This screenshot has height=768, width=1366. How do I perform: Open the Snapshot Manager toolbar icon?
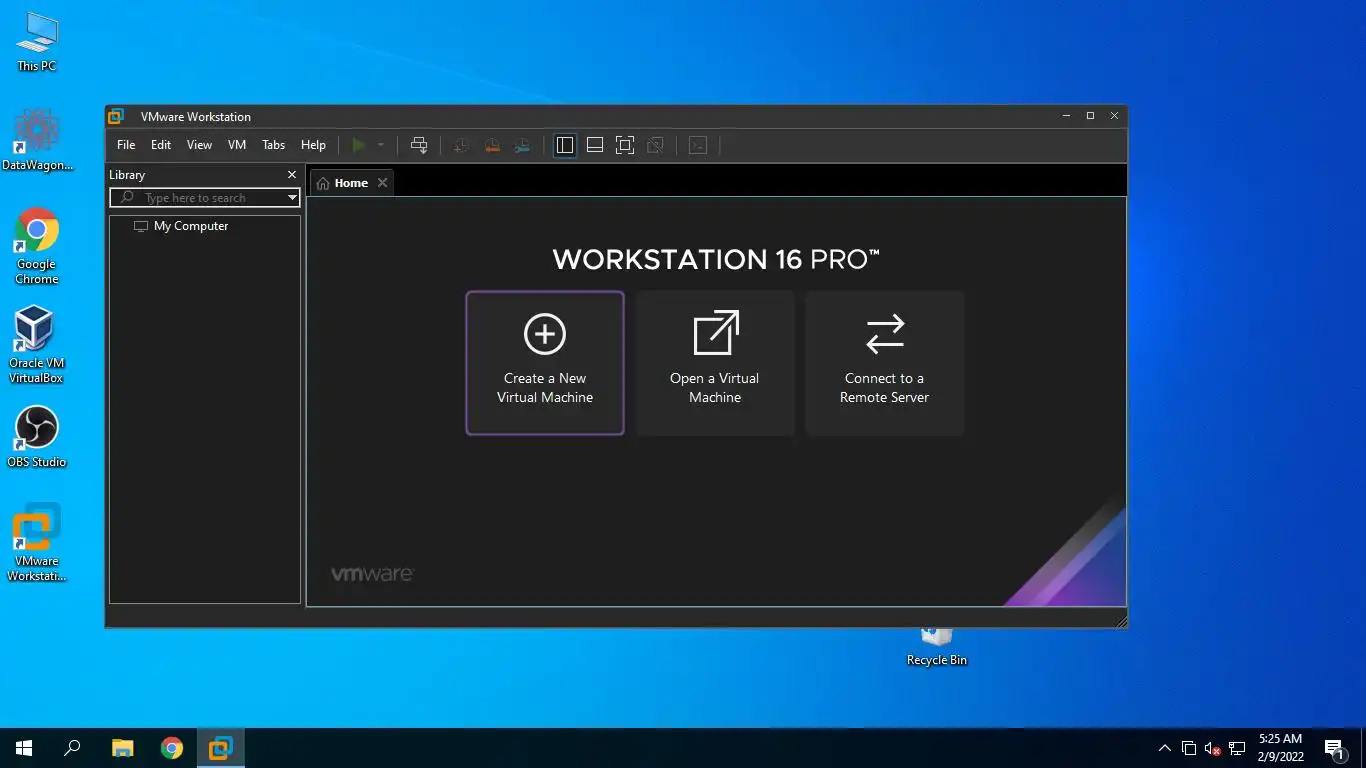(x=522, y=145)
